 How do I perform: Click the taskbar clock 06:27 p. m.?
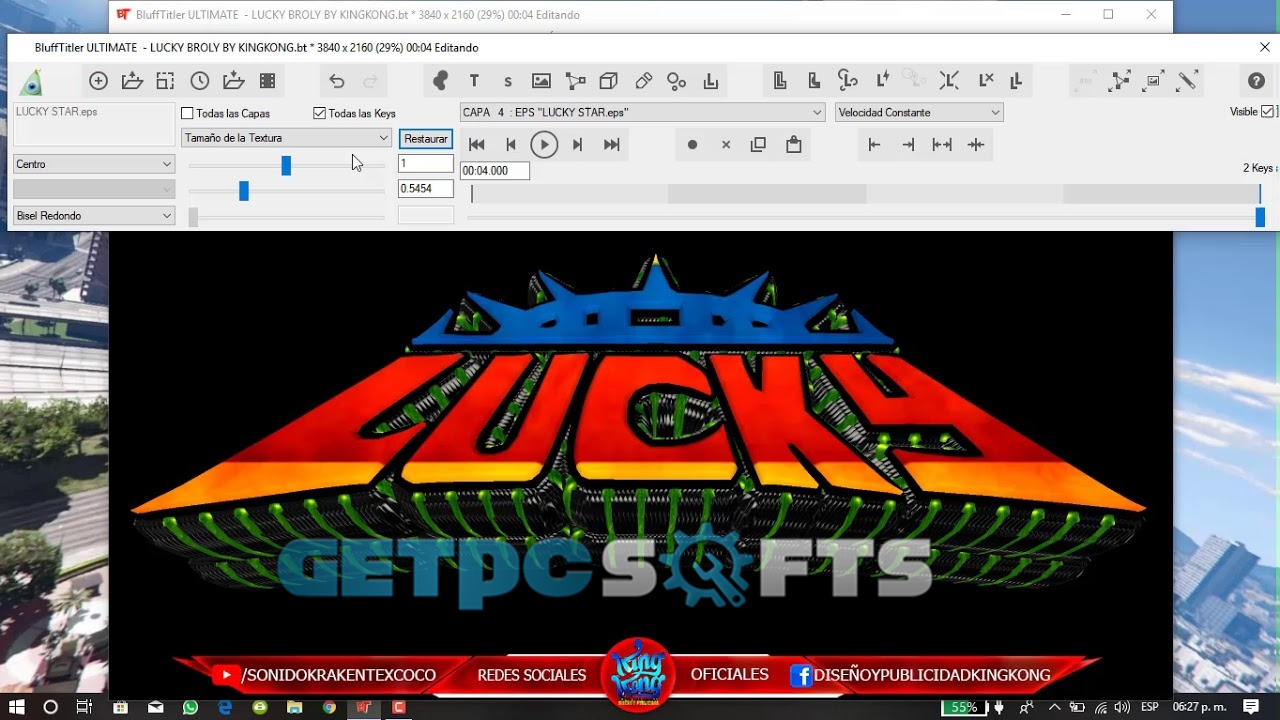[x=1199, y=707]
